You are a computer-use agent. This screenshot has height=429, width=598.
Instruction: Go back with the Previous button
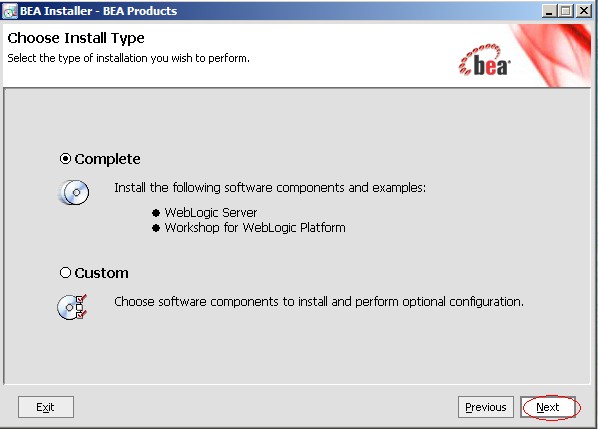click(x=486, y=407)
